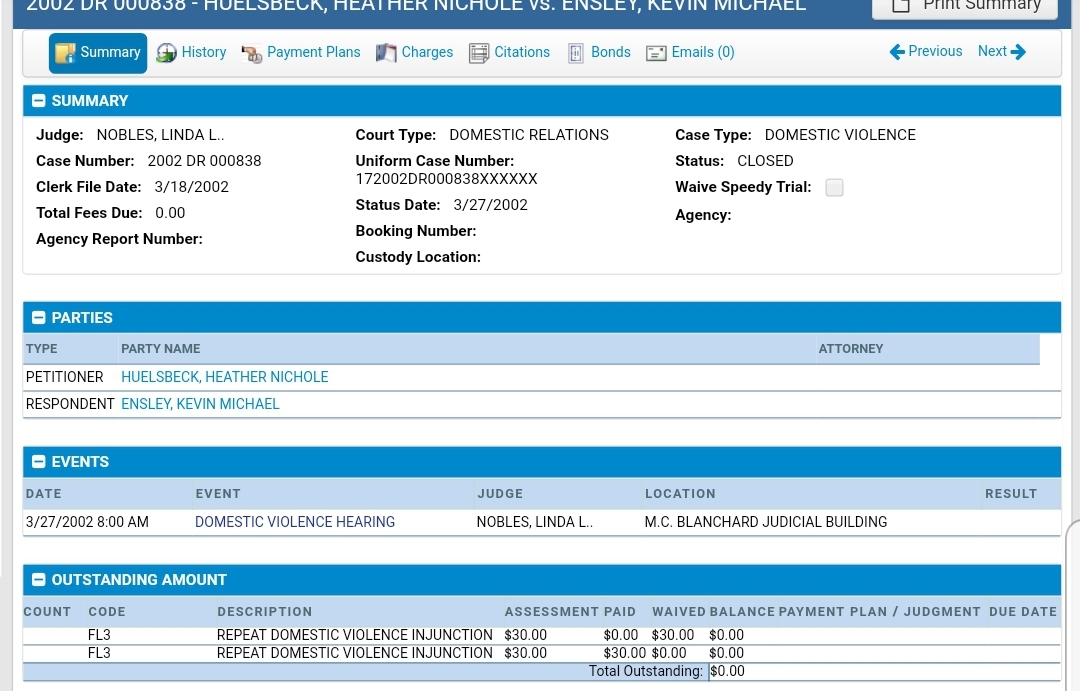Open respondent ENSLEY, KEVIN MICHAEL link
Screen dimensions: 1080x691
(200, 404)
